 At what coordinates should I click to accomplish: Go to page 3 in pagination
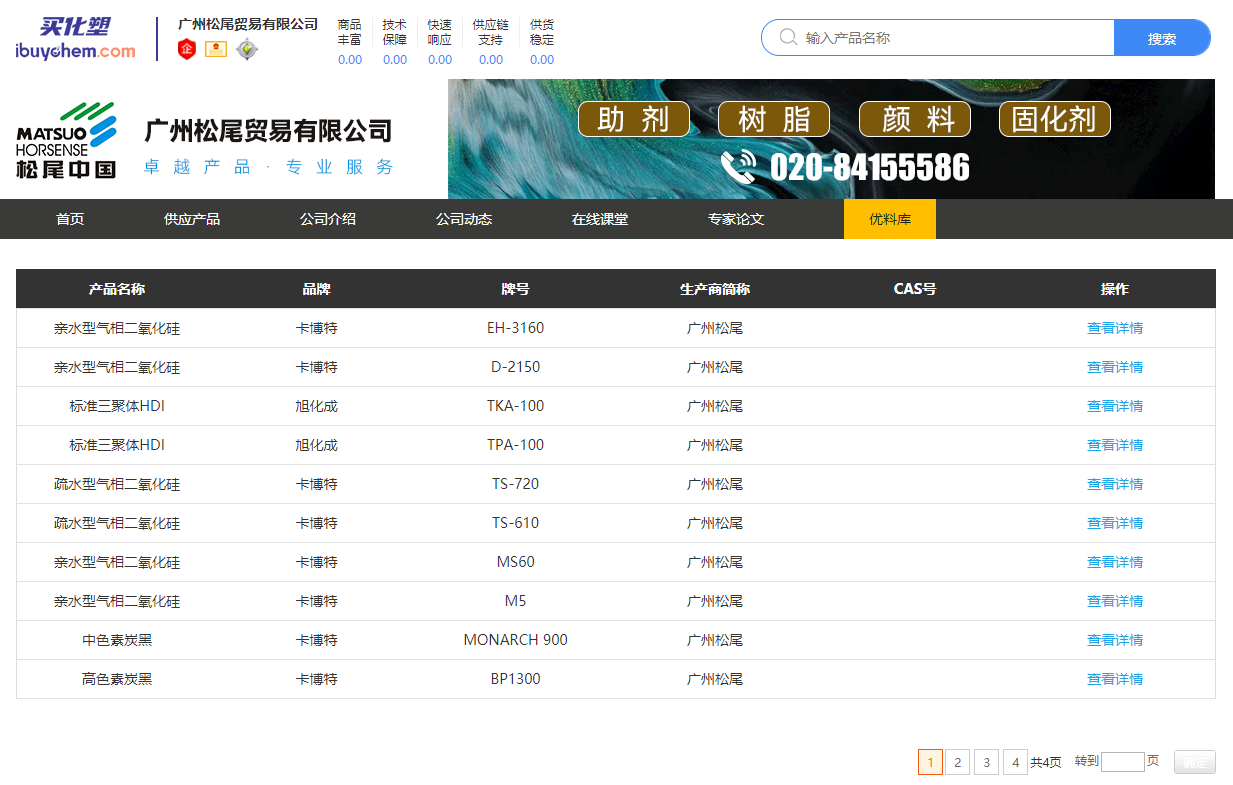(986, 762)
